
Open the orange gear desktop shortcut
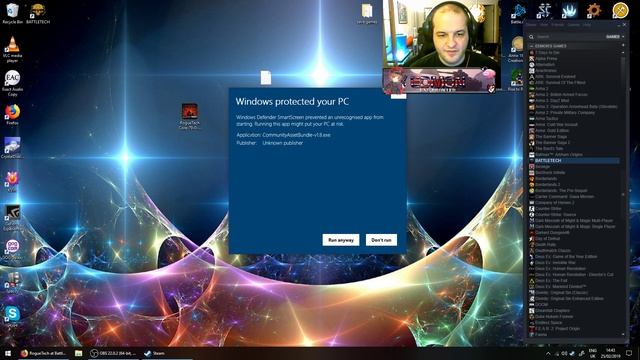coord(594,11)
